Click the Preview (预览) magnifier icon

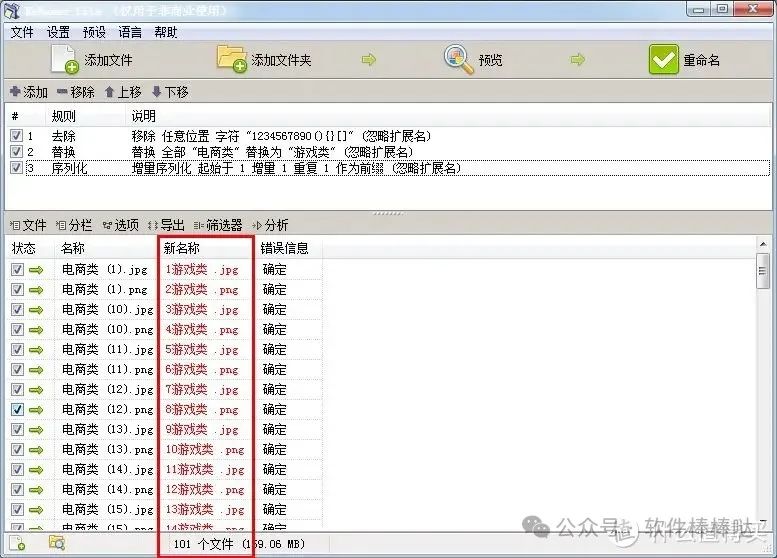coord(458,59)
